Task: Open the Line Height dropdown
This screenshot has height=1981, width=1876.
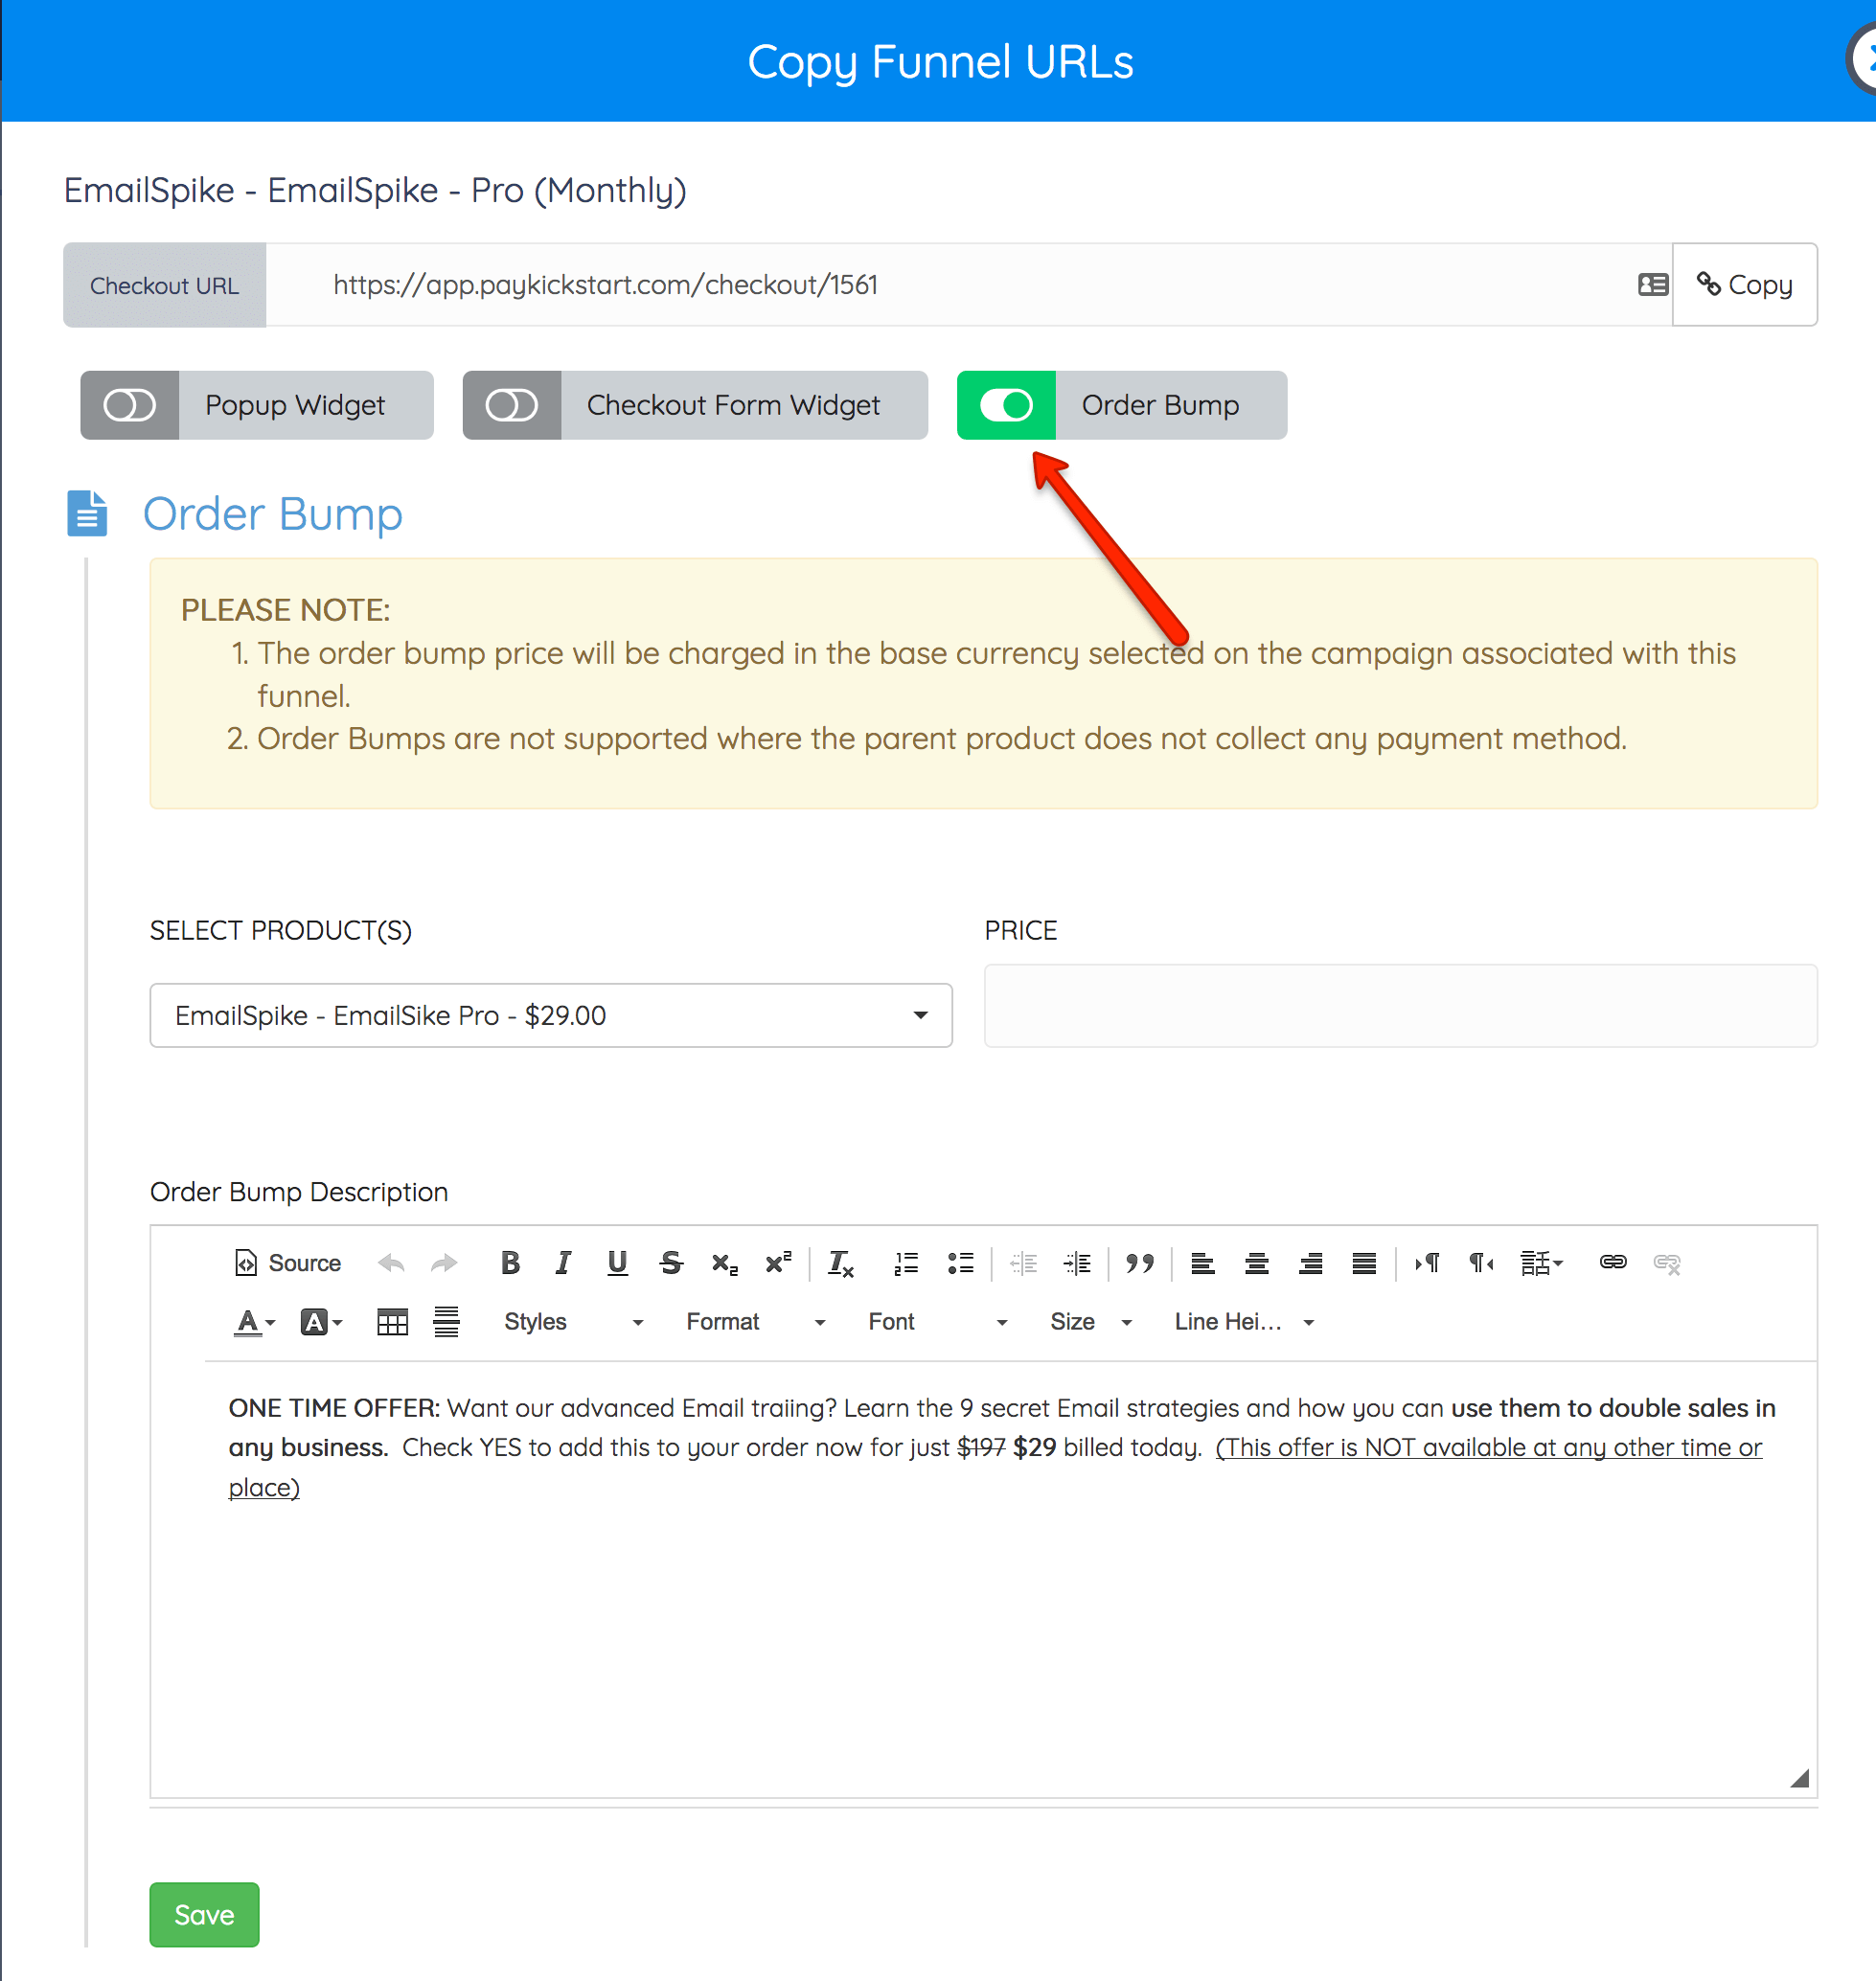Action: (x=1243, y=1322)
